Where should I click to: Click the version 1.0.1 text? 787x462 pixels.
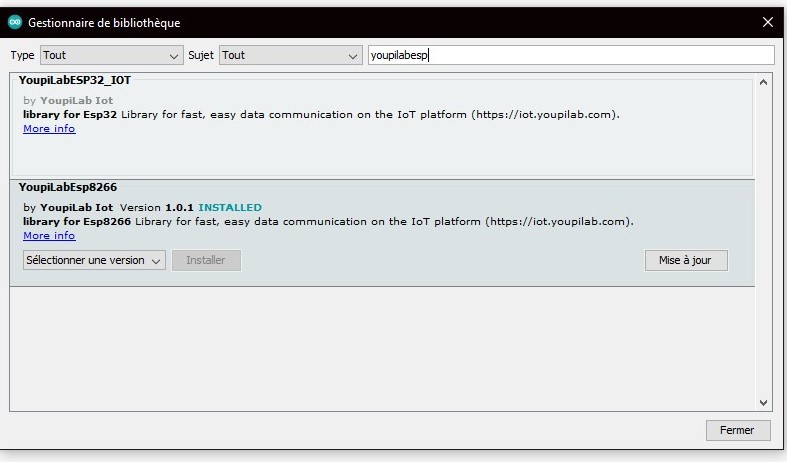pos(179,207)
